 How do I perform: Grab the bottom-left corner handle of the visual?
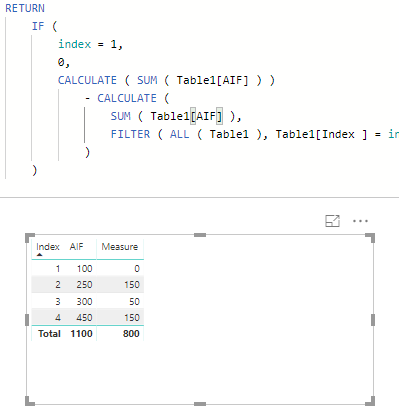pos(30,401)
